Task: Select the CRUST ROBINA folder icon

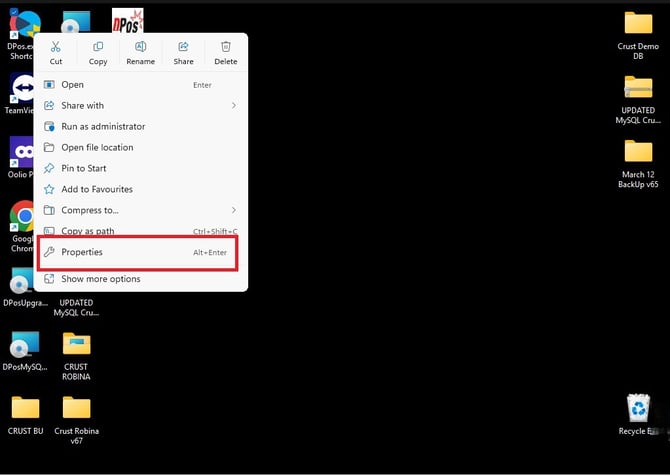Action: coord(76,343)
